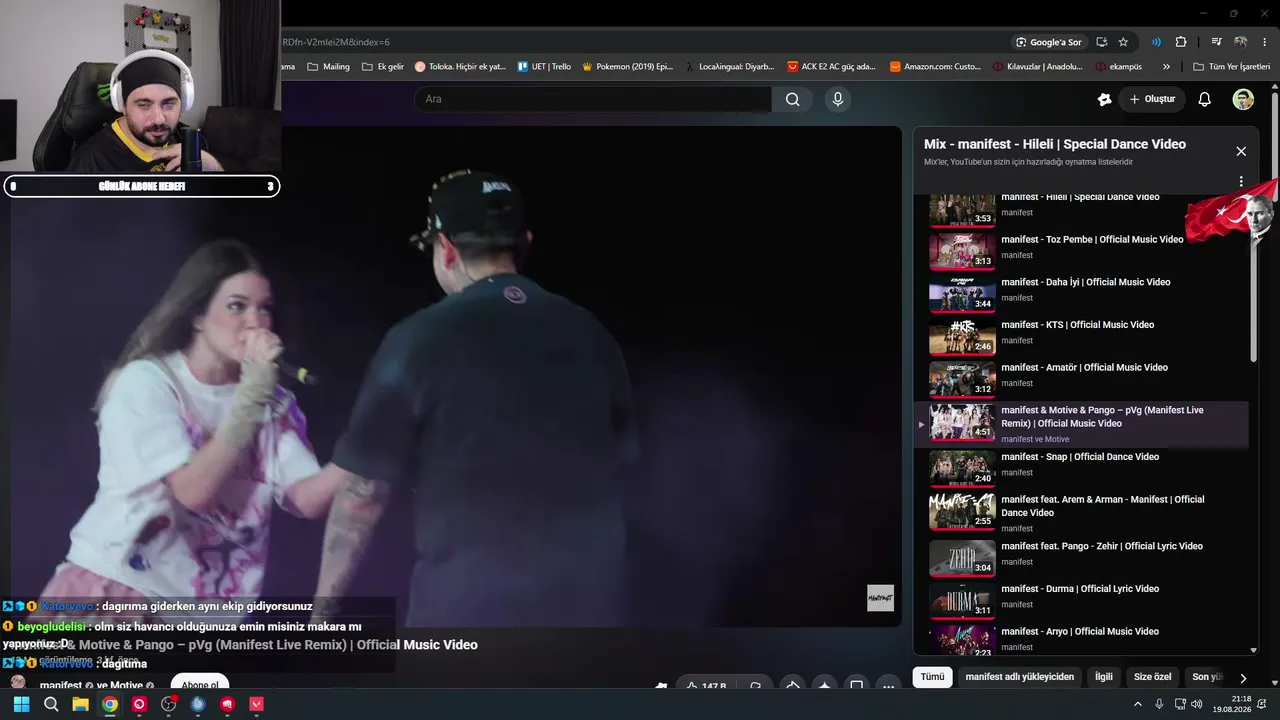
Task: Click the Oluştur create button
Action: coord(1152,99)
